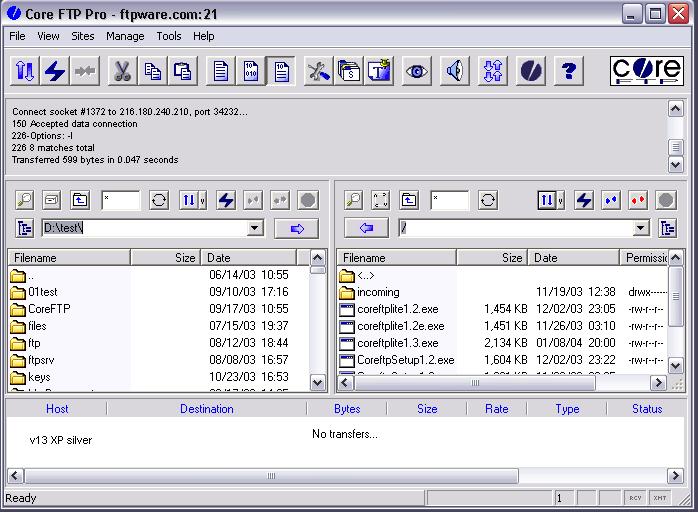The height and width of the screenshot is (512, 698).
Task: Open the Tools menu
Action: (x=169, y=36)
